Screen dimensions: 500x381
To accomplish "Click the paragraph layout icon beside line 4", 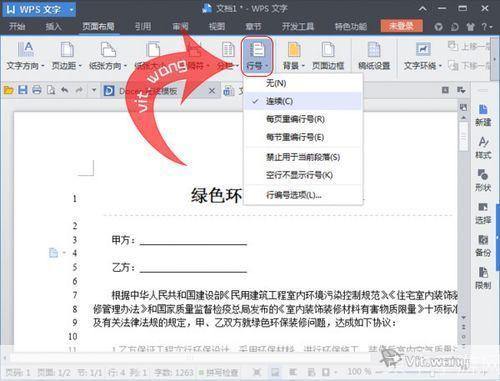I will (x=54, y=253).
